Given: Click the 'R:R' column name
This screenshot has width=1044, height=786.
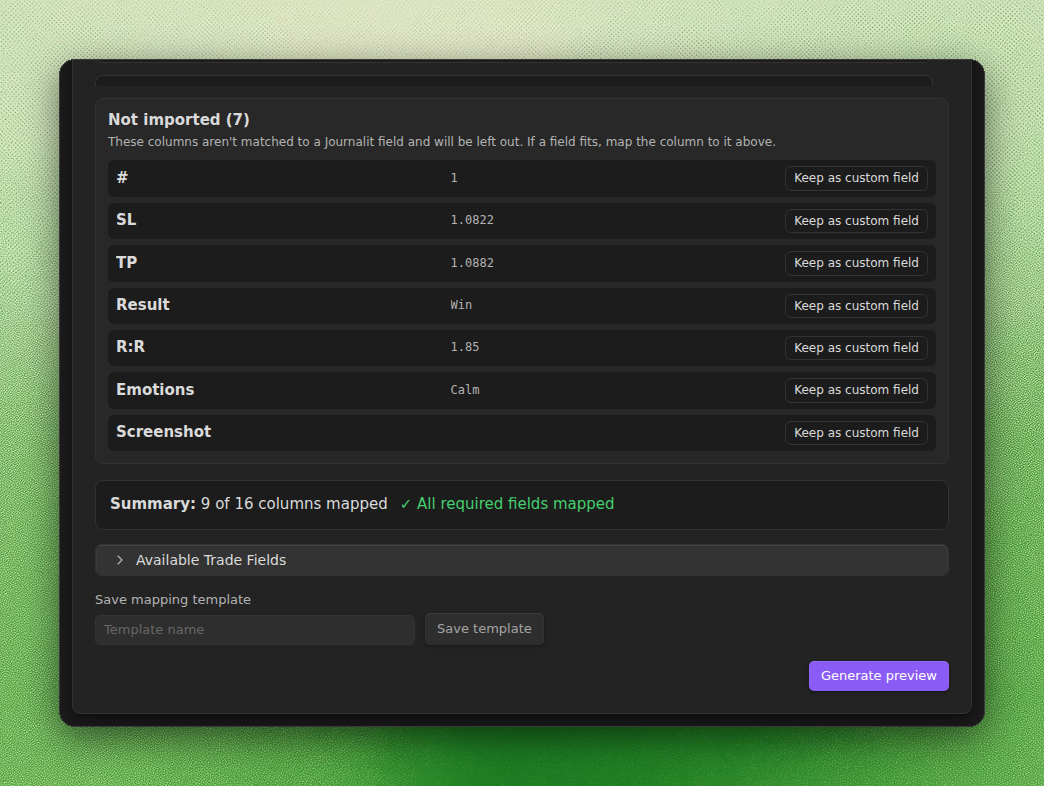Looking at the screenshot, I should click(130, 347).
